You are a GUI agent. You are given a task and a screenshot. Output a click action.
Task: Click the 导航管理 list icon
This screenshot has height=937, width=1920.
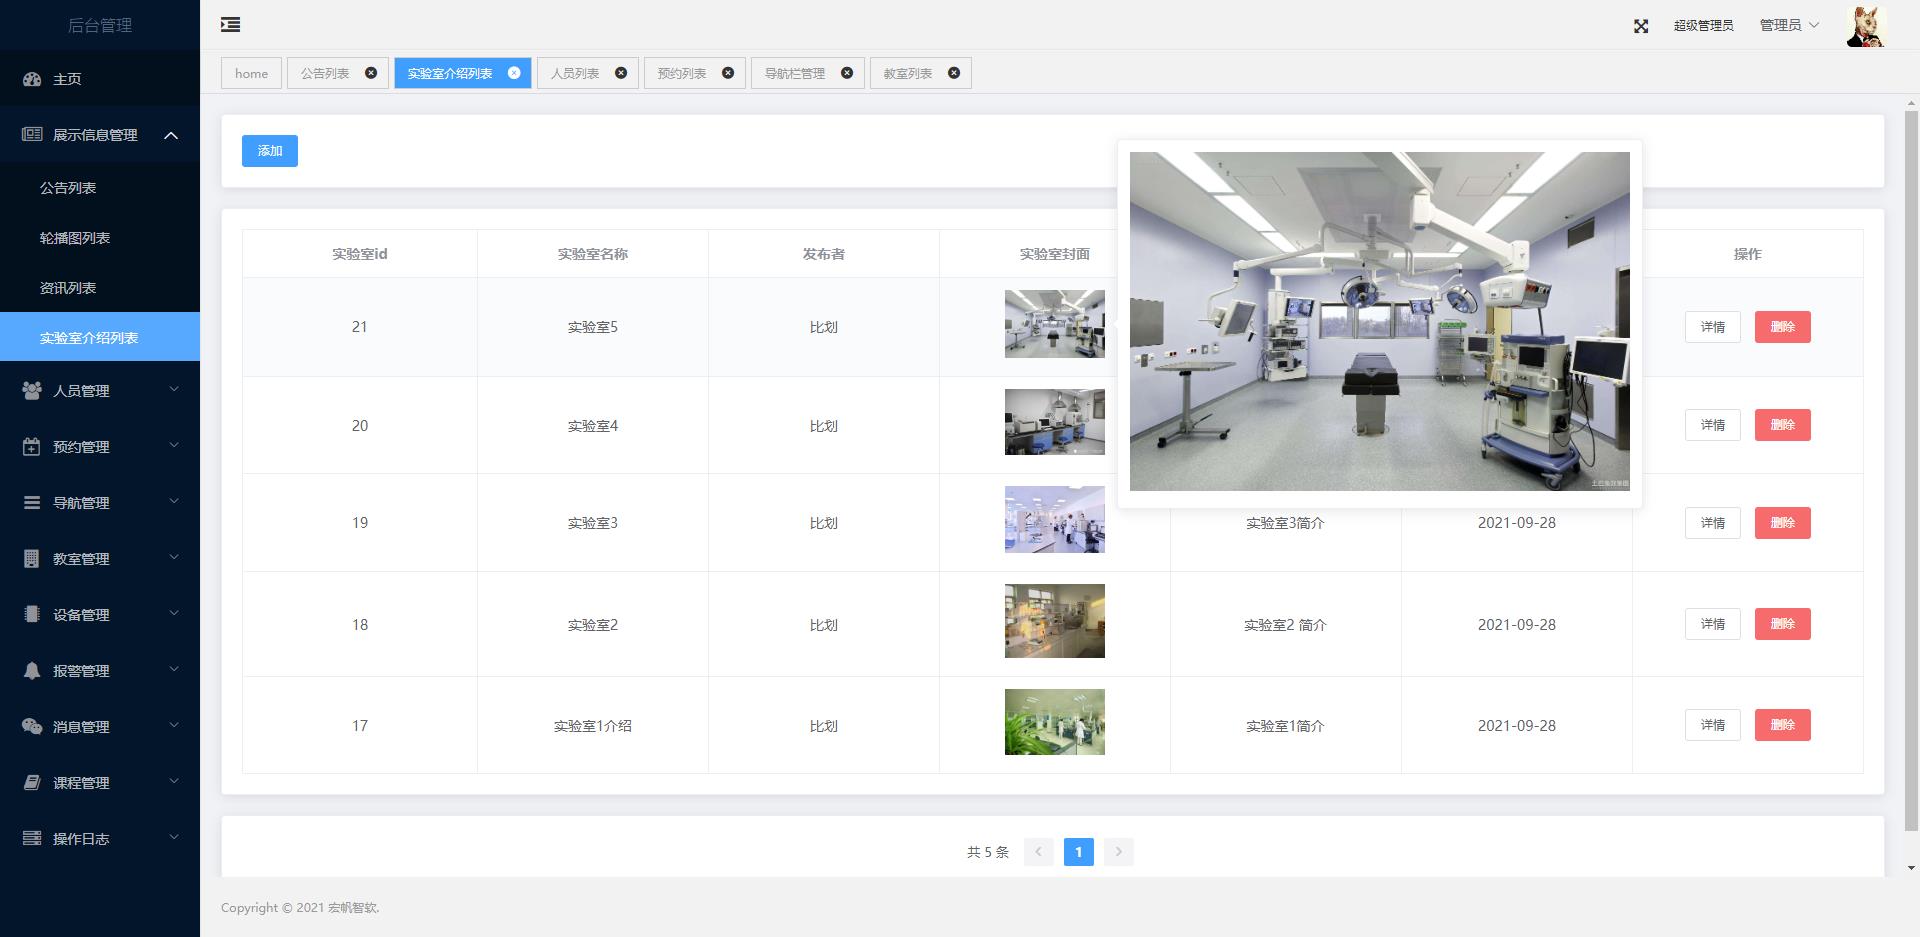coord(32,503)
